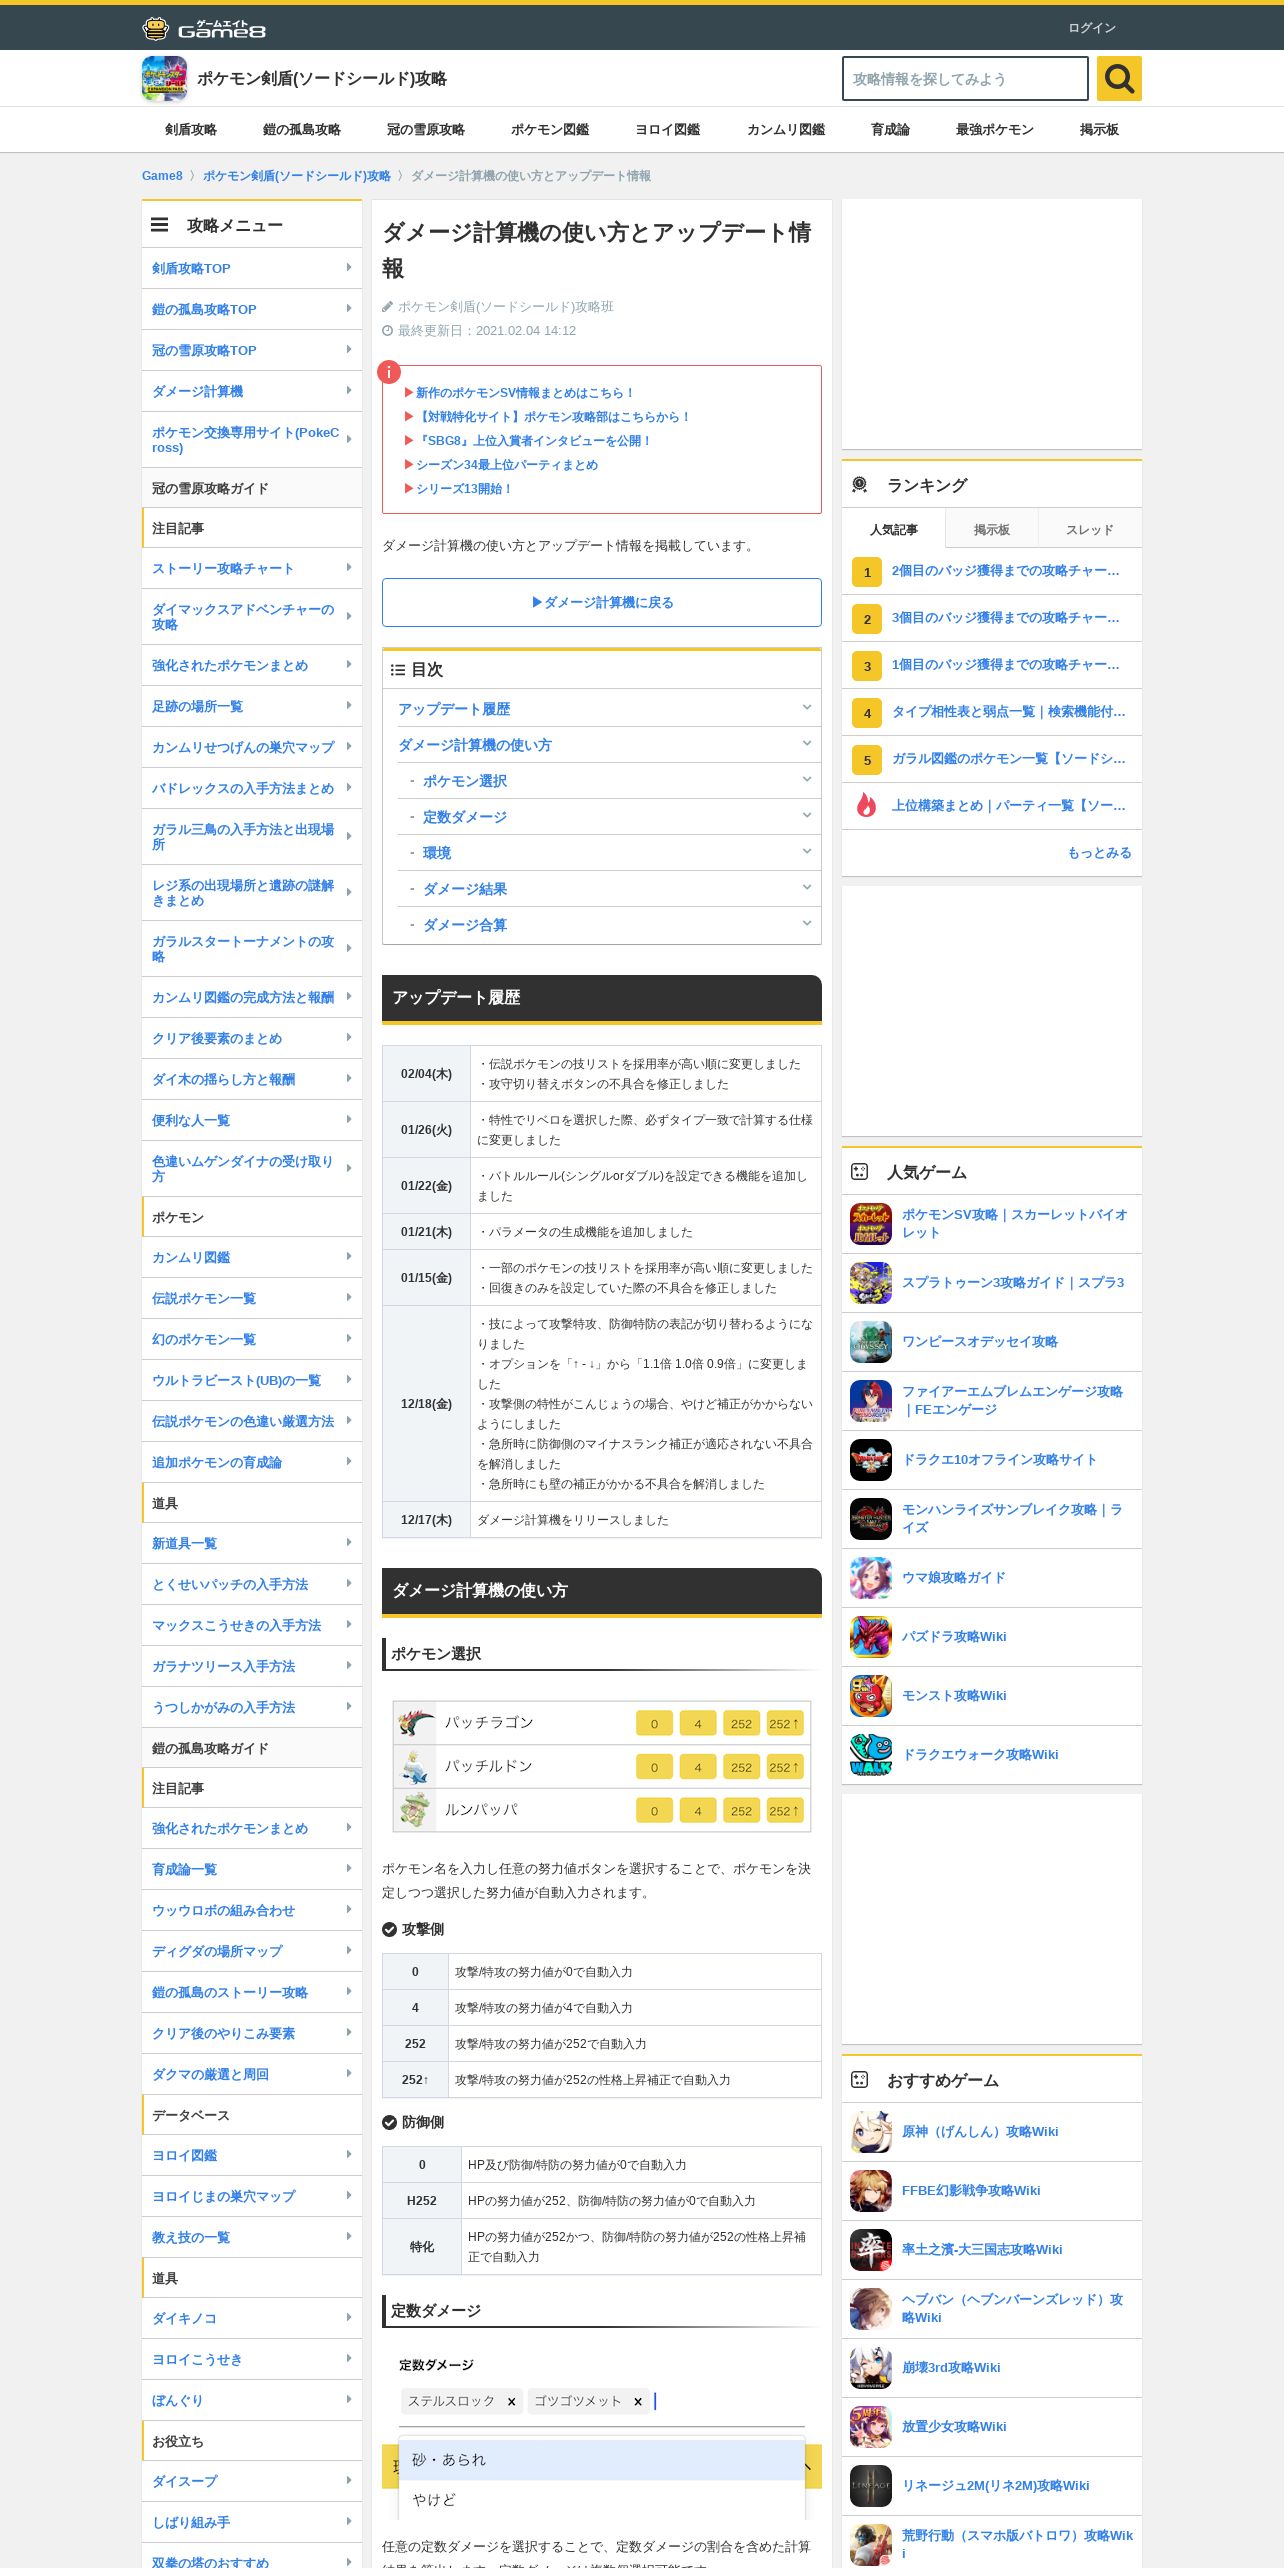Open 鎧の孤島攻略 navigation menu item
Image resolution: width=1284 pixels, height=2568 pixels.
[302, 130]
